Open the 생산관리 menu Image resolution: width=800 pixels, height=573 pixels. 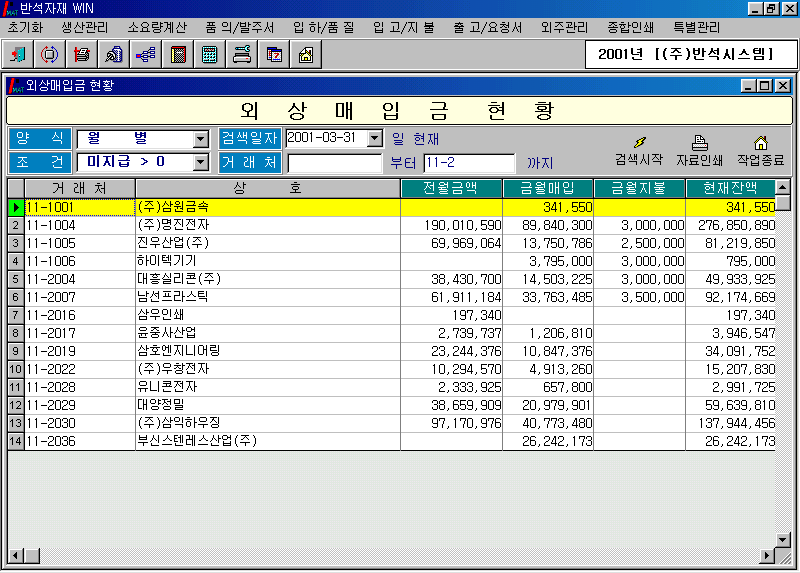point(84,27)
